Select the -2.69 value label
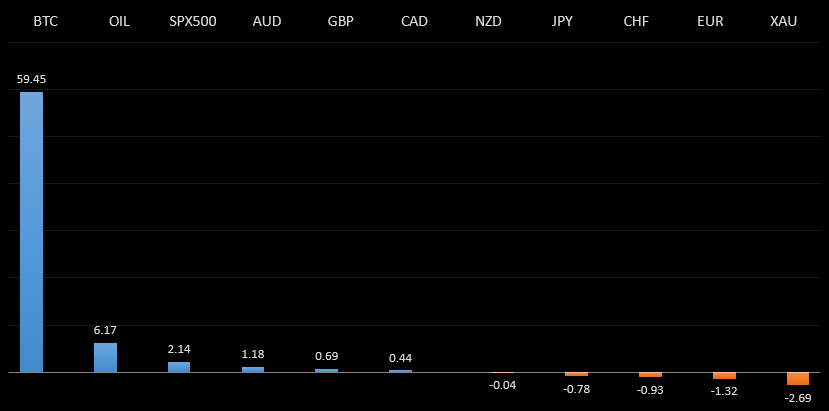The height and width of the screenshot is (411, 829). point(797,398)
